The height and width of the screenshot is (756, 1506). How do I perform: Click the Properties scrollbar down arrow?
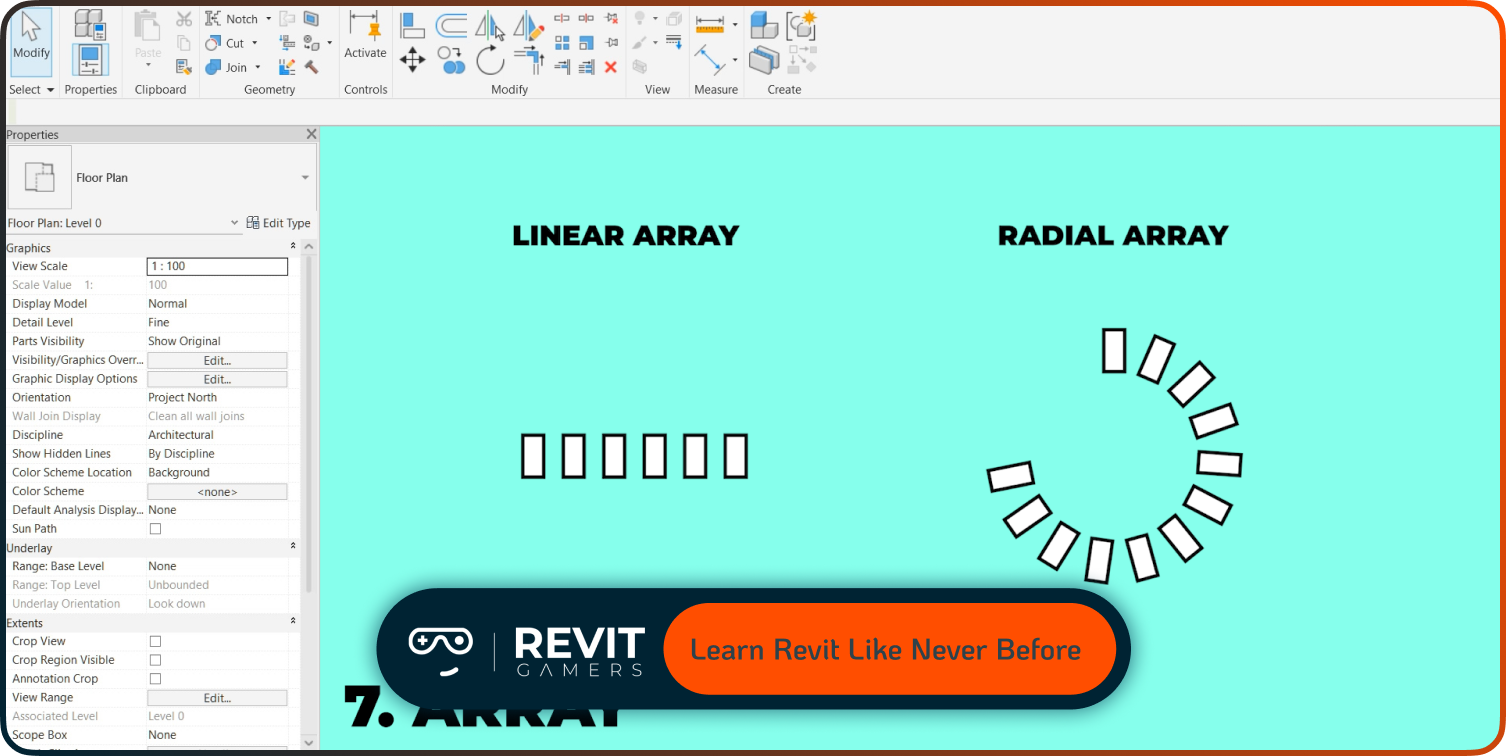pyautogui.click(x=309, y=742)
